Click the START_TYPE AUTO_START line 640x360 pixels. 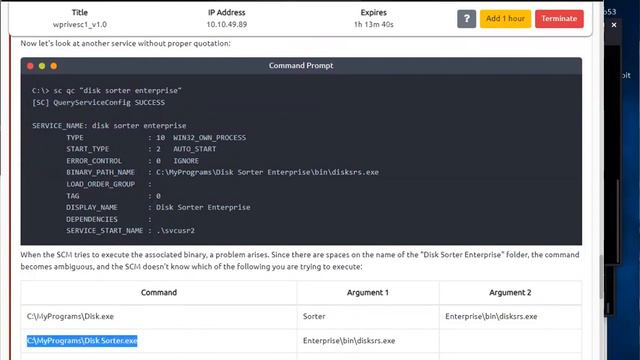click(x=141, y=149)
